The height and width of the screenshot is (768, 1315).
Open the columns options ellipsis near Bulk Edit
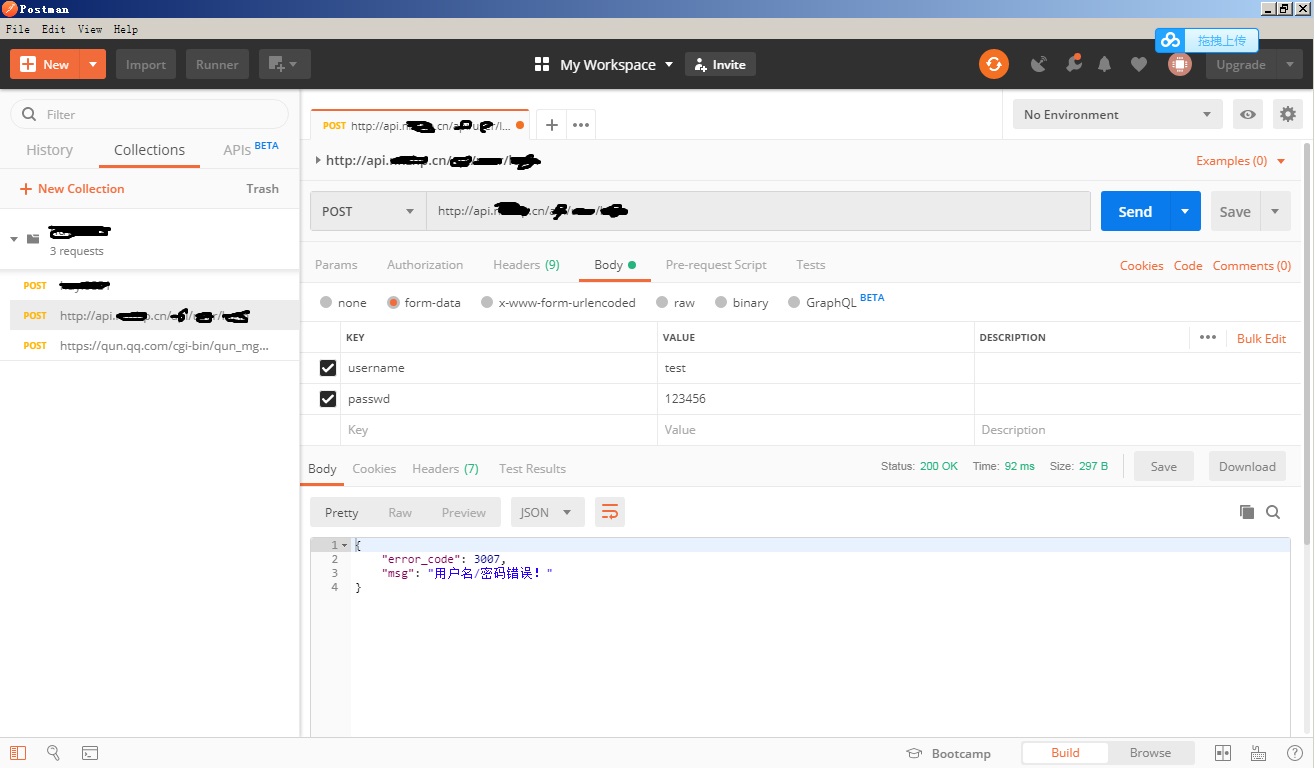coord(1208,337)
